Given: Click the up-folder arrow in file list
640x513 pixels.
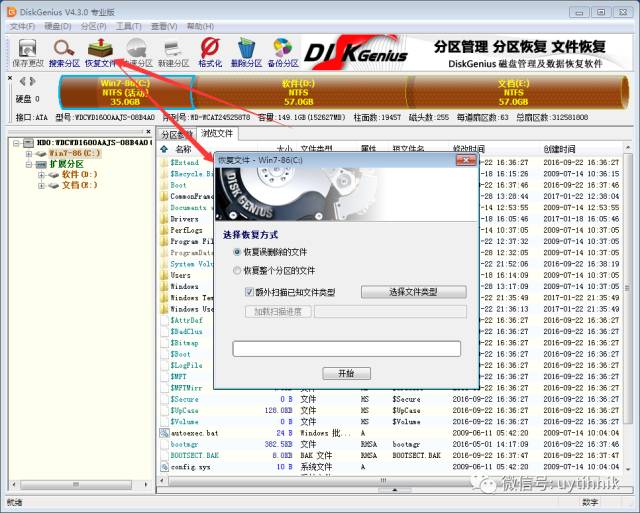Looking at the screenshot, I should [164, 149].
